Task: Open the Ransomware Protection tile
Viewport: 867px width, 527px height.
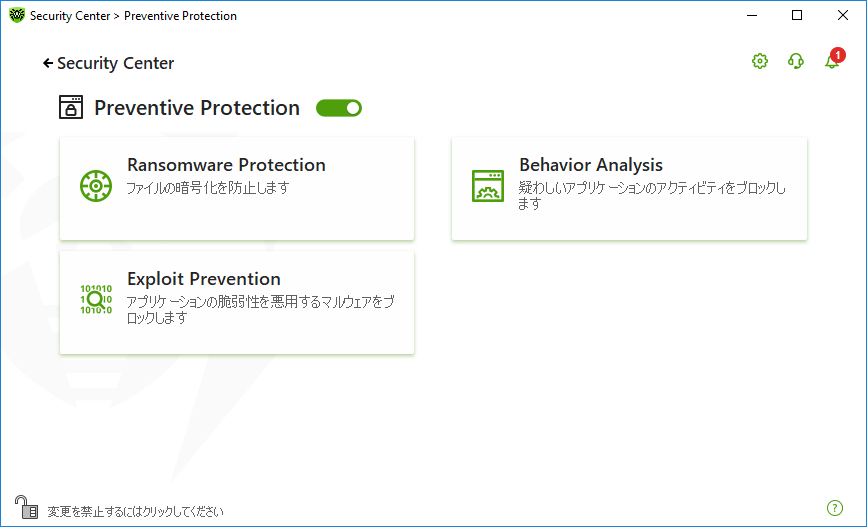Action: click(x=237, y=189)
